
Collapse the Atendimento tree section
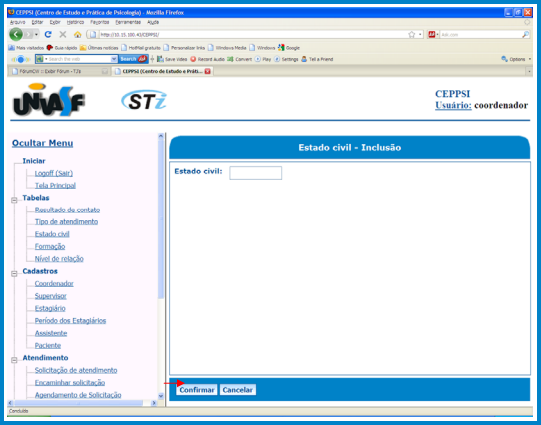[14, 360]
